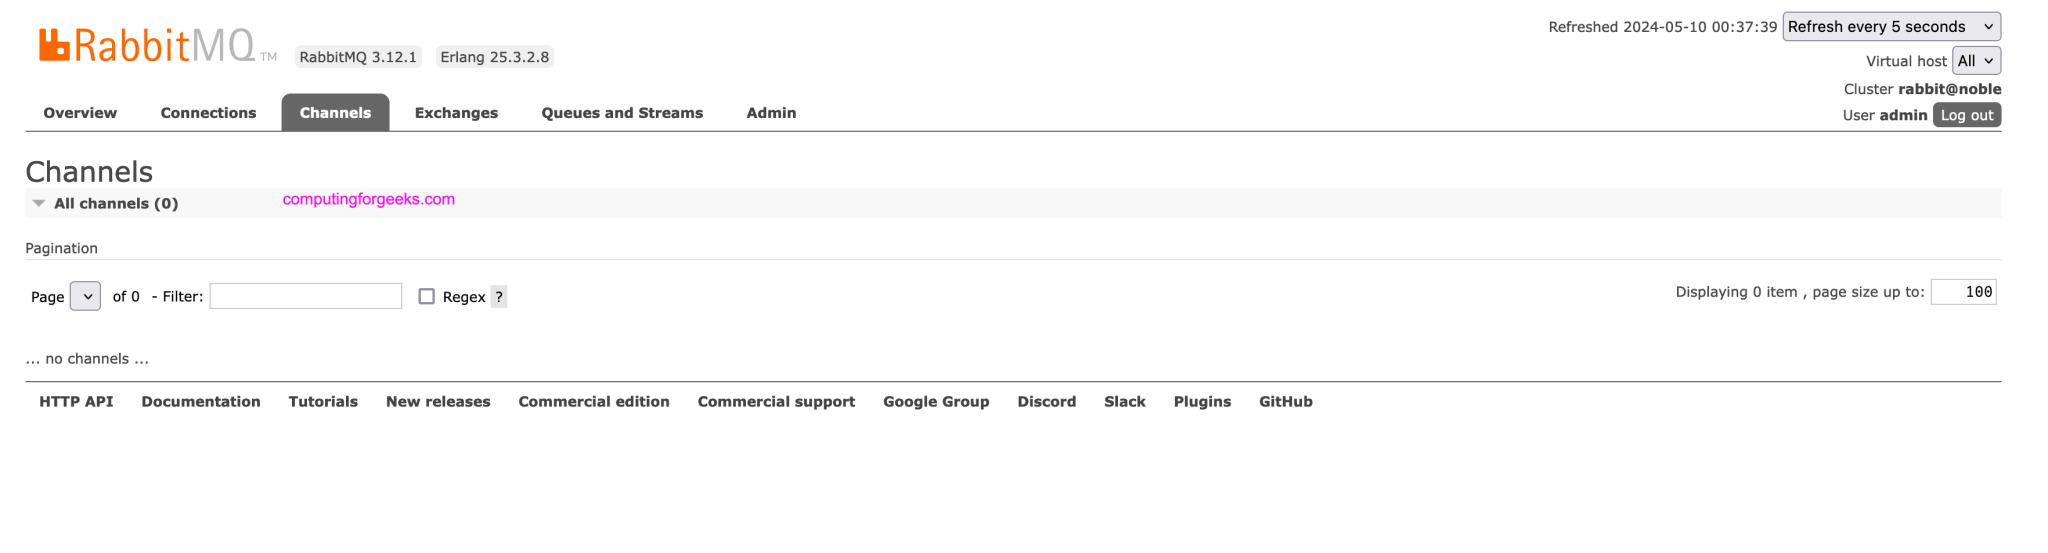The width and height of the screenshot is (2048, 553).
Task: Switch to the Overview tab
Action: [x=80, y=113]
